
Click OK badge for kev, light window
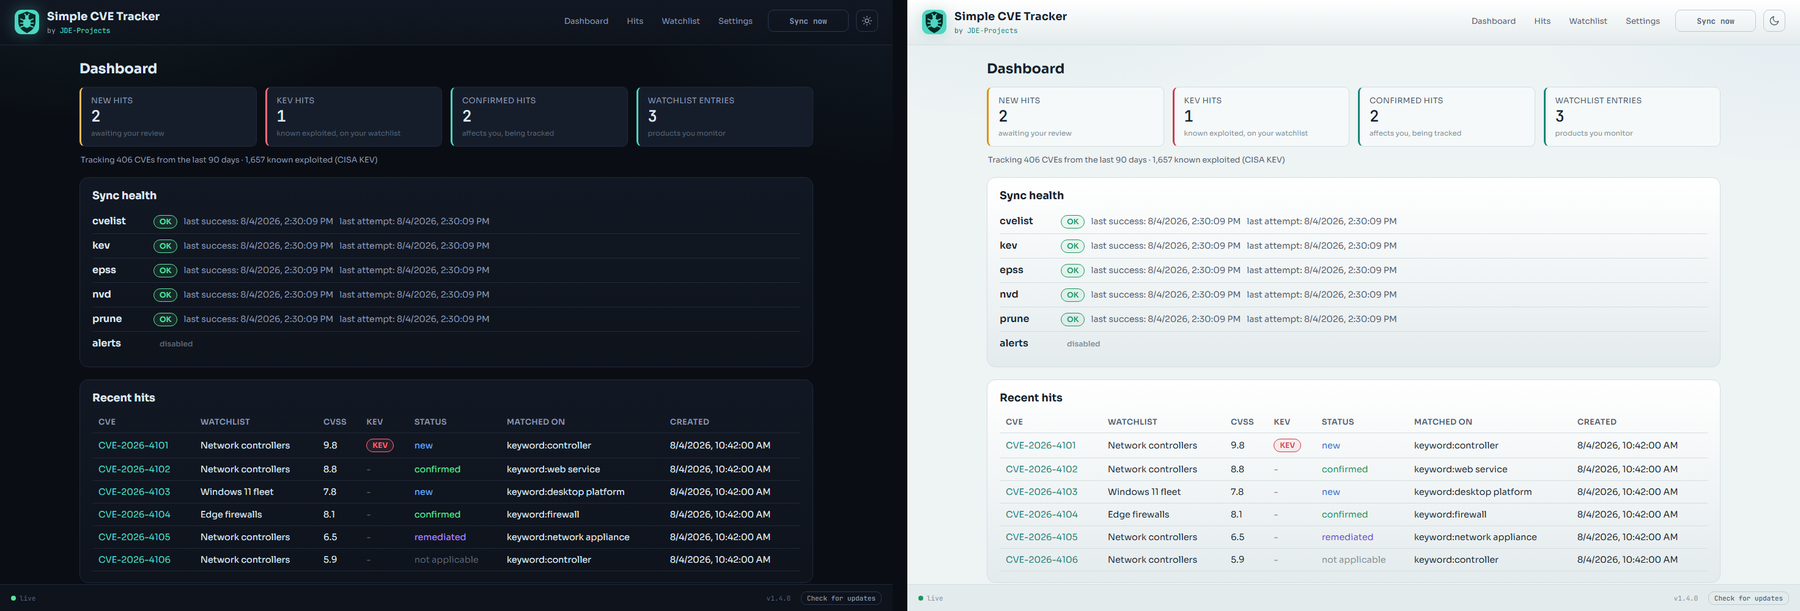(x=1072, y=246)
